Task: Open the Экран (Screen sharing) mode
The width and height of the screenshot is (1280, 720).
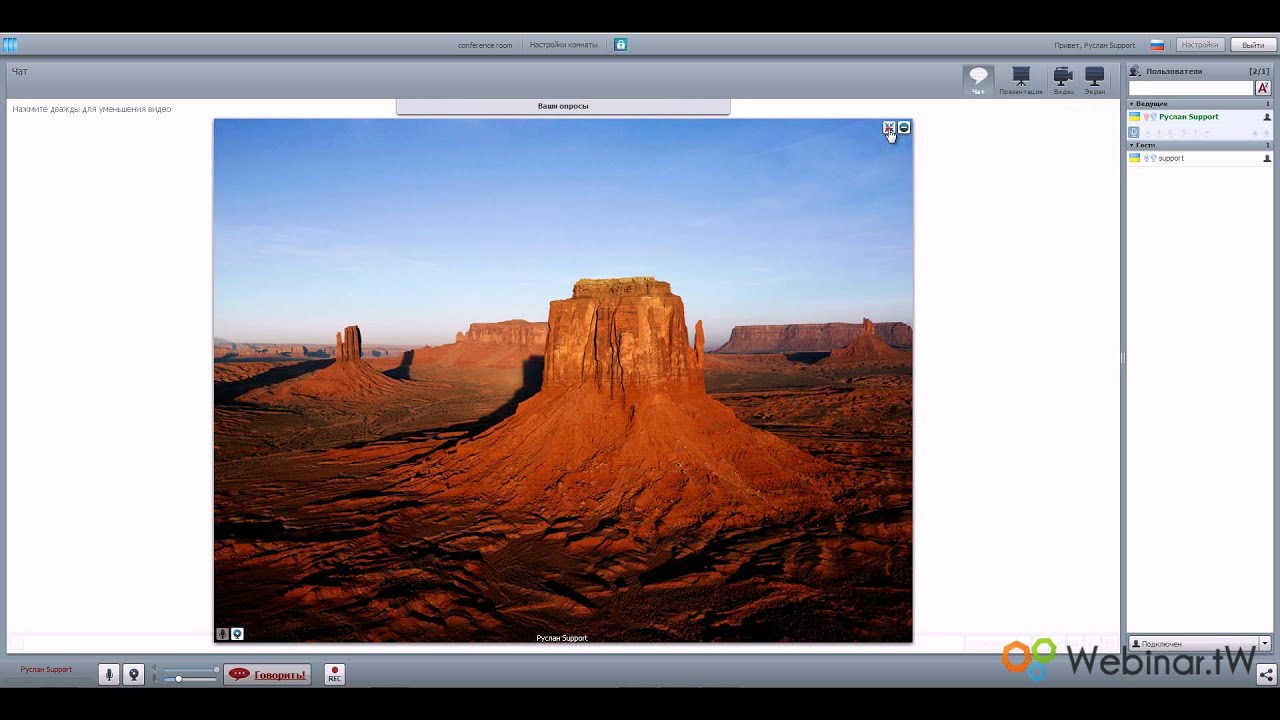Action: pyautogui.click(x=1095, y=80)
